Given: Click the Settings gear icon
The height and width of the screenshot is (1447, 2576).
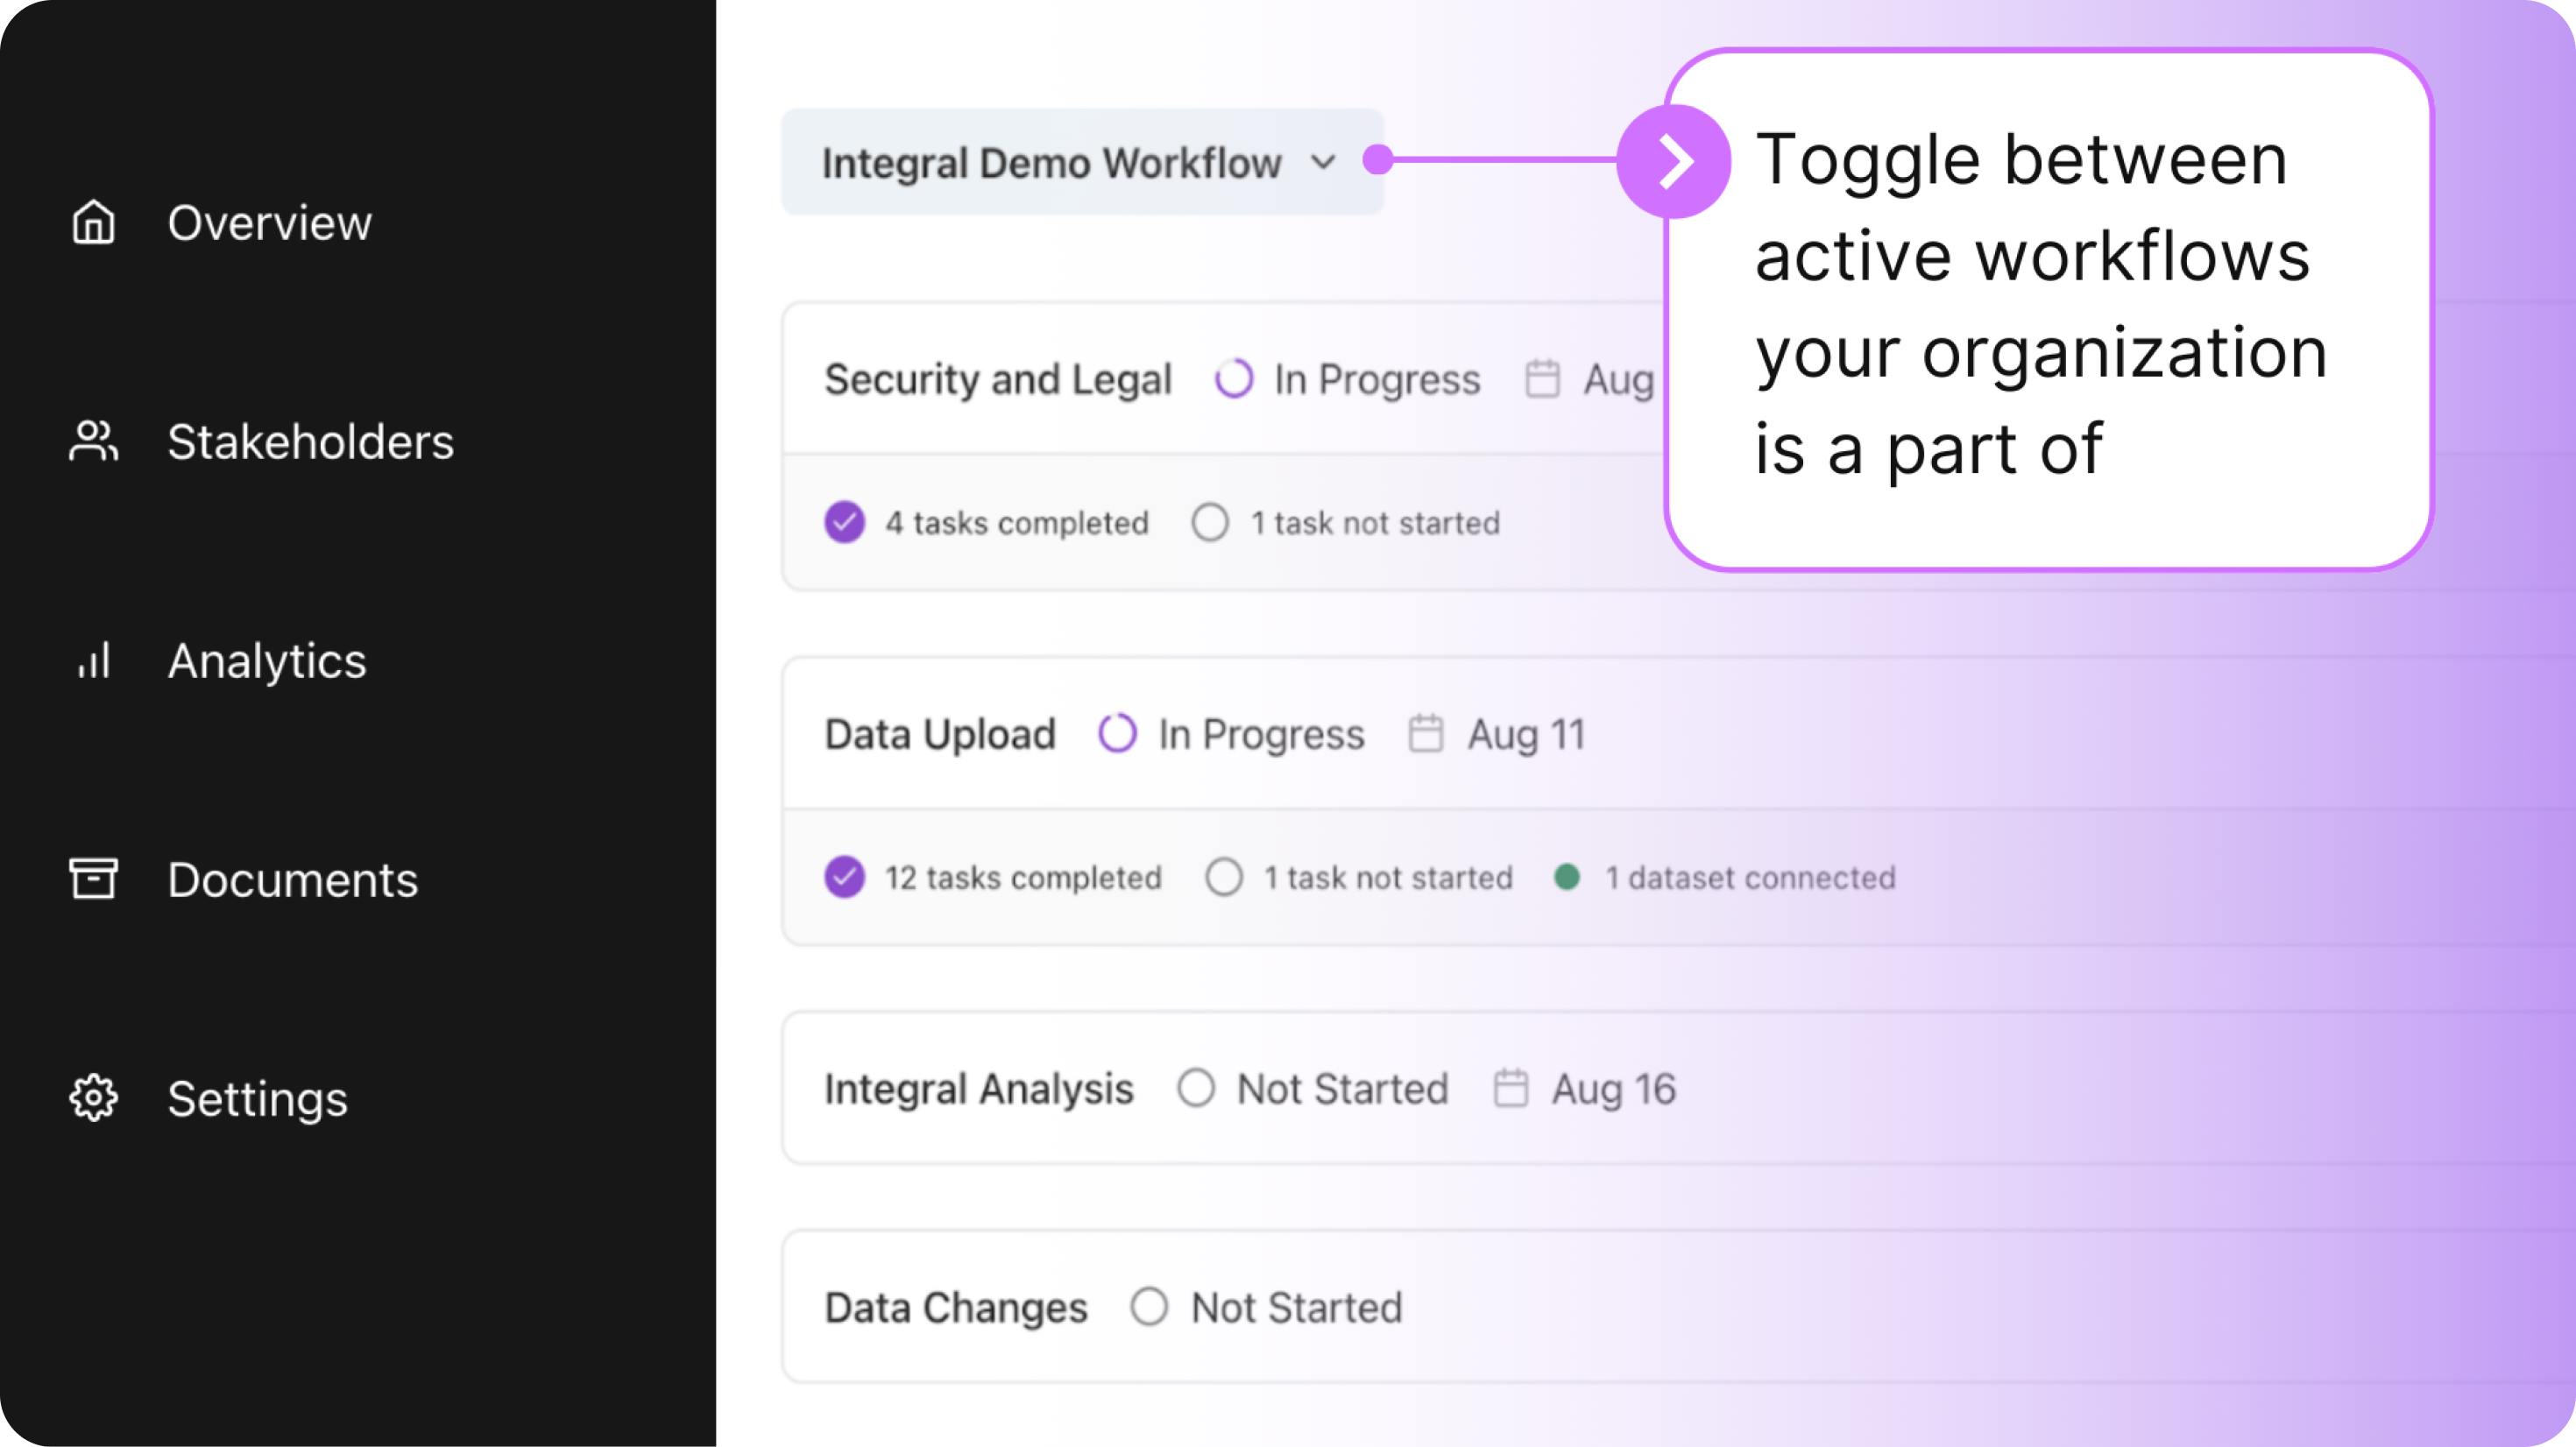Looking at the screenshot, I should pyautogui.click(x=94, y=1098).
